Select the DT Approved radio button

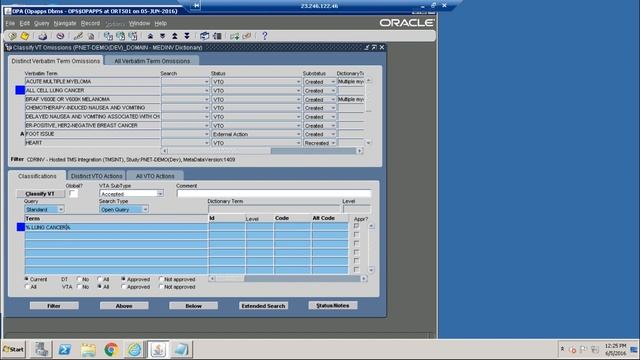(124, 279)
